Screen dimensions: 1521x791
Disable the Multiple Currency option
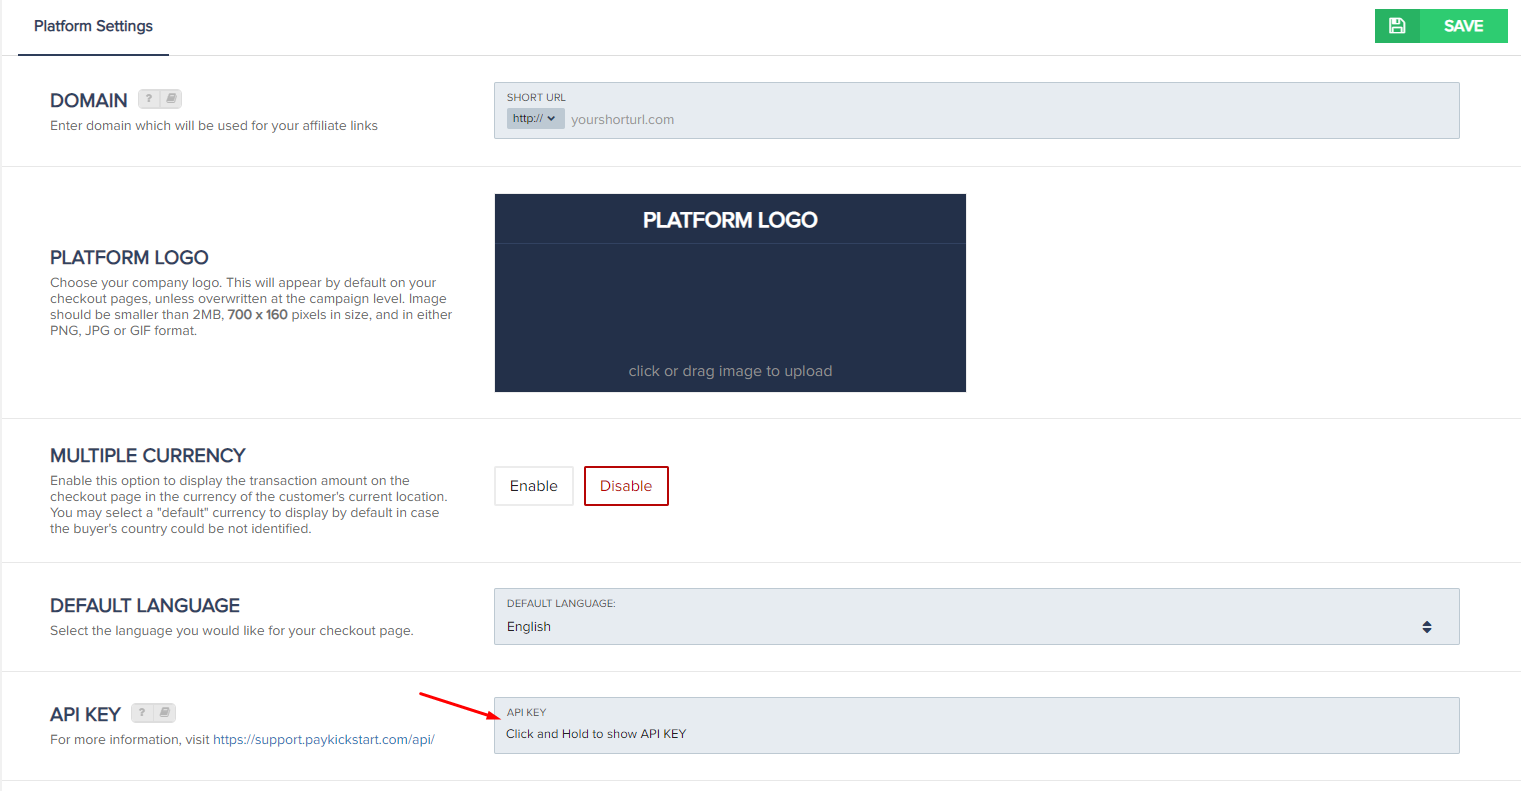[626, 486]
